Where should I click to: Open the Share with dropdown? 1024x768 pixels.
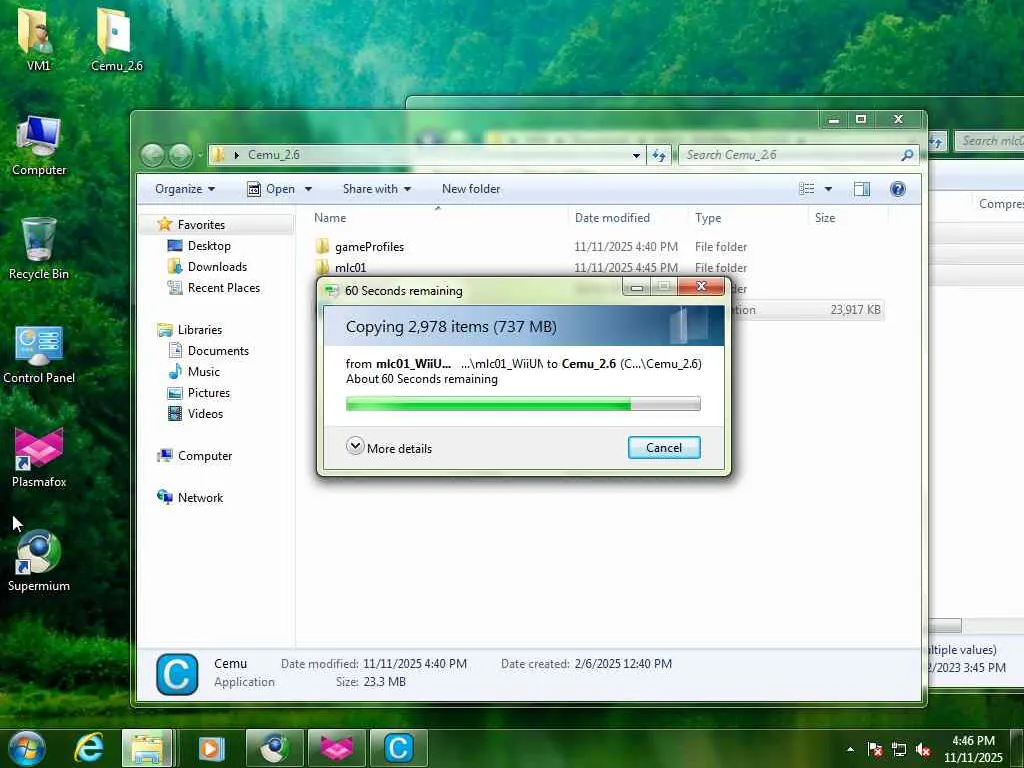click(377, 189)
